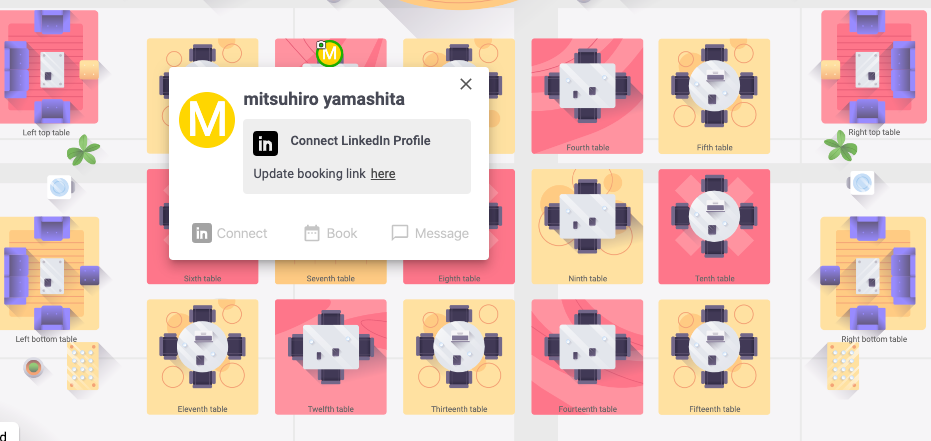931x441 pixels.
Task: Join the Fifteenth table
Action: click(714, 357)
